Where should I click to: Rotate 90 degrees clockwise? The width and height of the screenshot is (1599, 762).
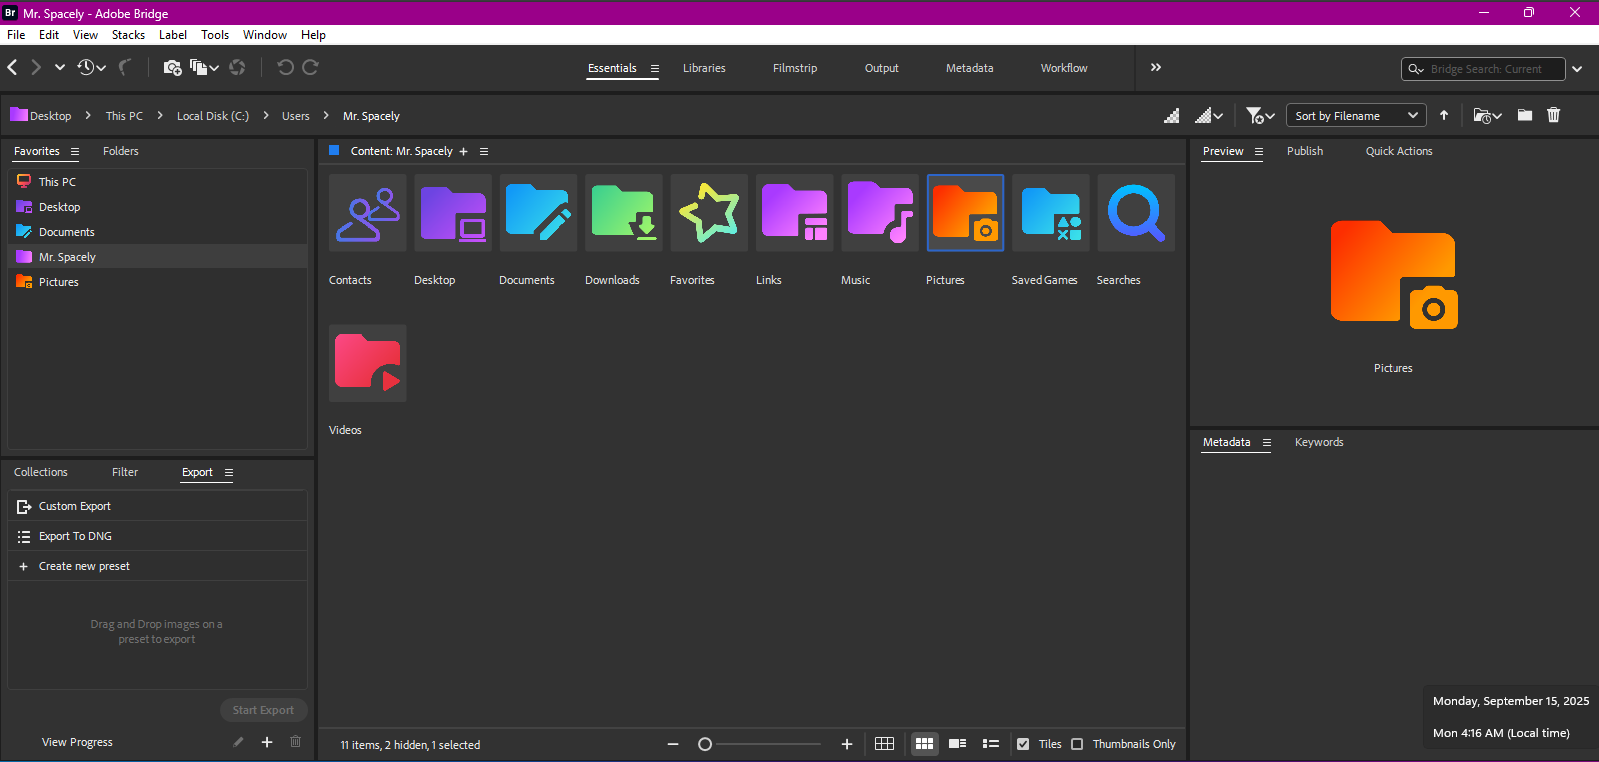click(310, 67)
